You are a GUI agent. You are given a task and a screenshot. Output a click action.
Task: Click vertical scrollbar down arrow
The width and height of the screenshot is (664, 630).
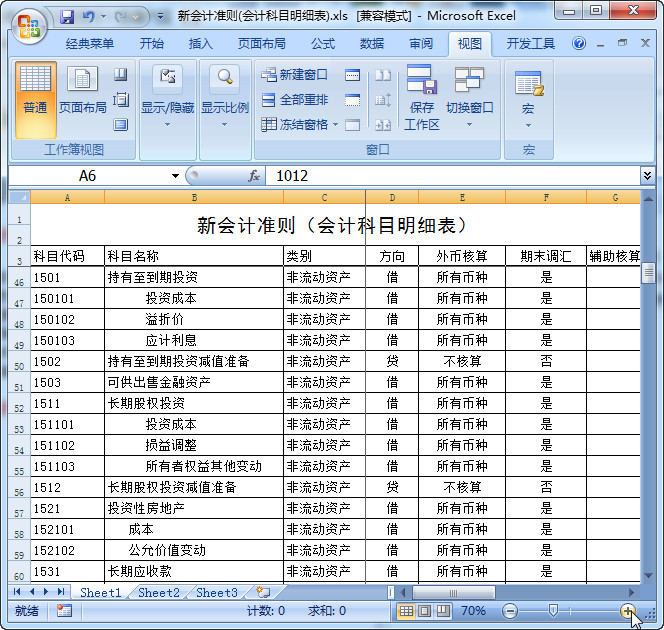(648, 575)
